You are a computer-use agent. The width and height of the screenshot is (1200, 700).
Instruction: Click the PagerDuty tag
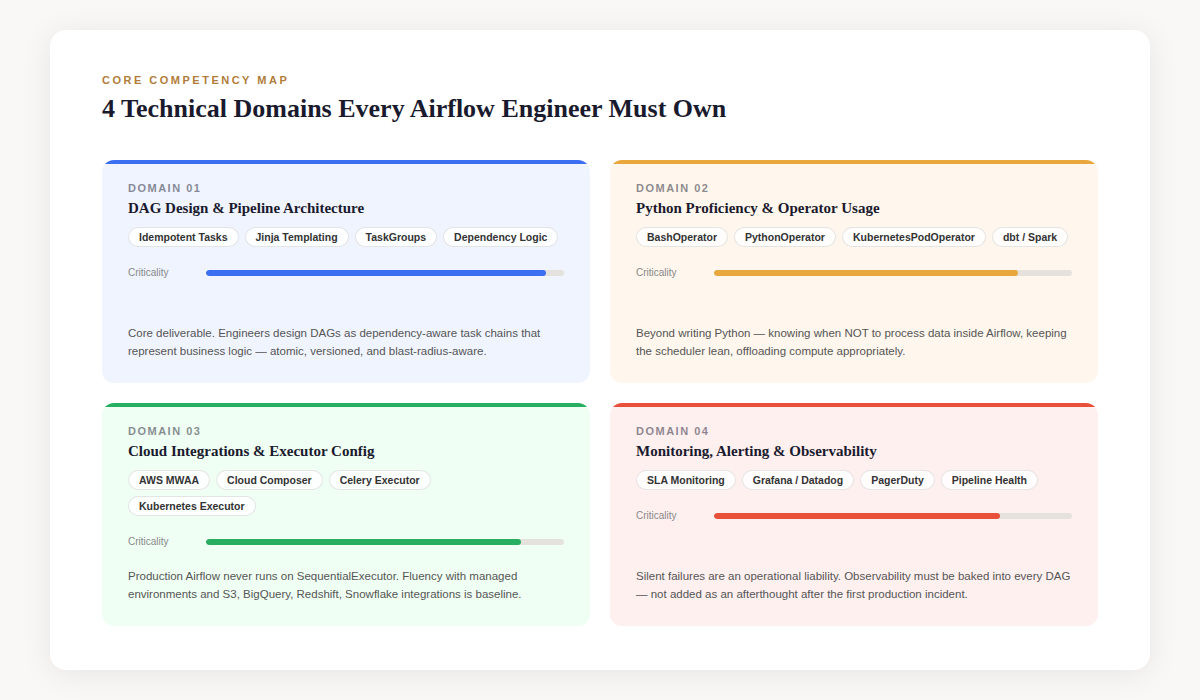[x=897, y=480]
